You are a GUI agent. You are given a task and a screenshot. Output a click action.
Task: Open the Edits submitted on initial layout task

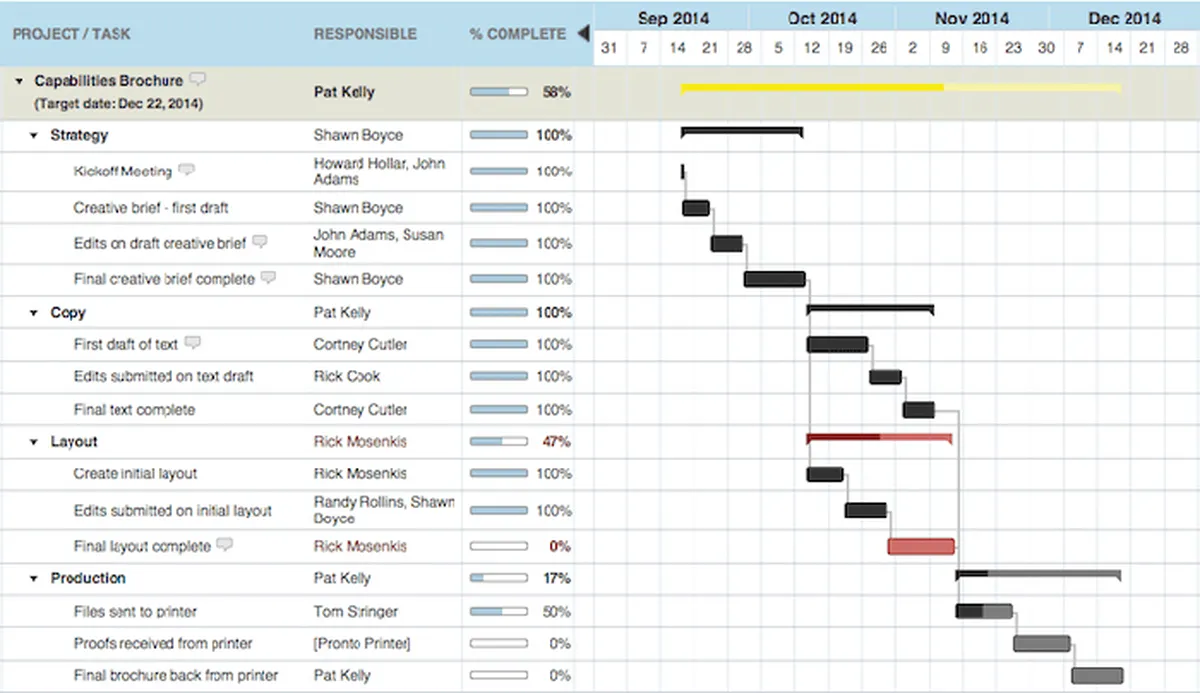pyautogui.click(x=173, y=511)
